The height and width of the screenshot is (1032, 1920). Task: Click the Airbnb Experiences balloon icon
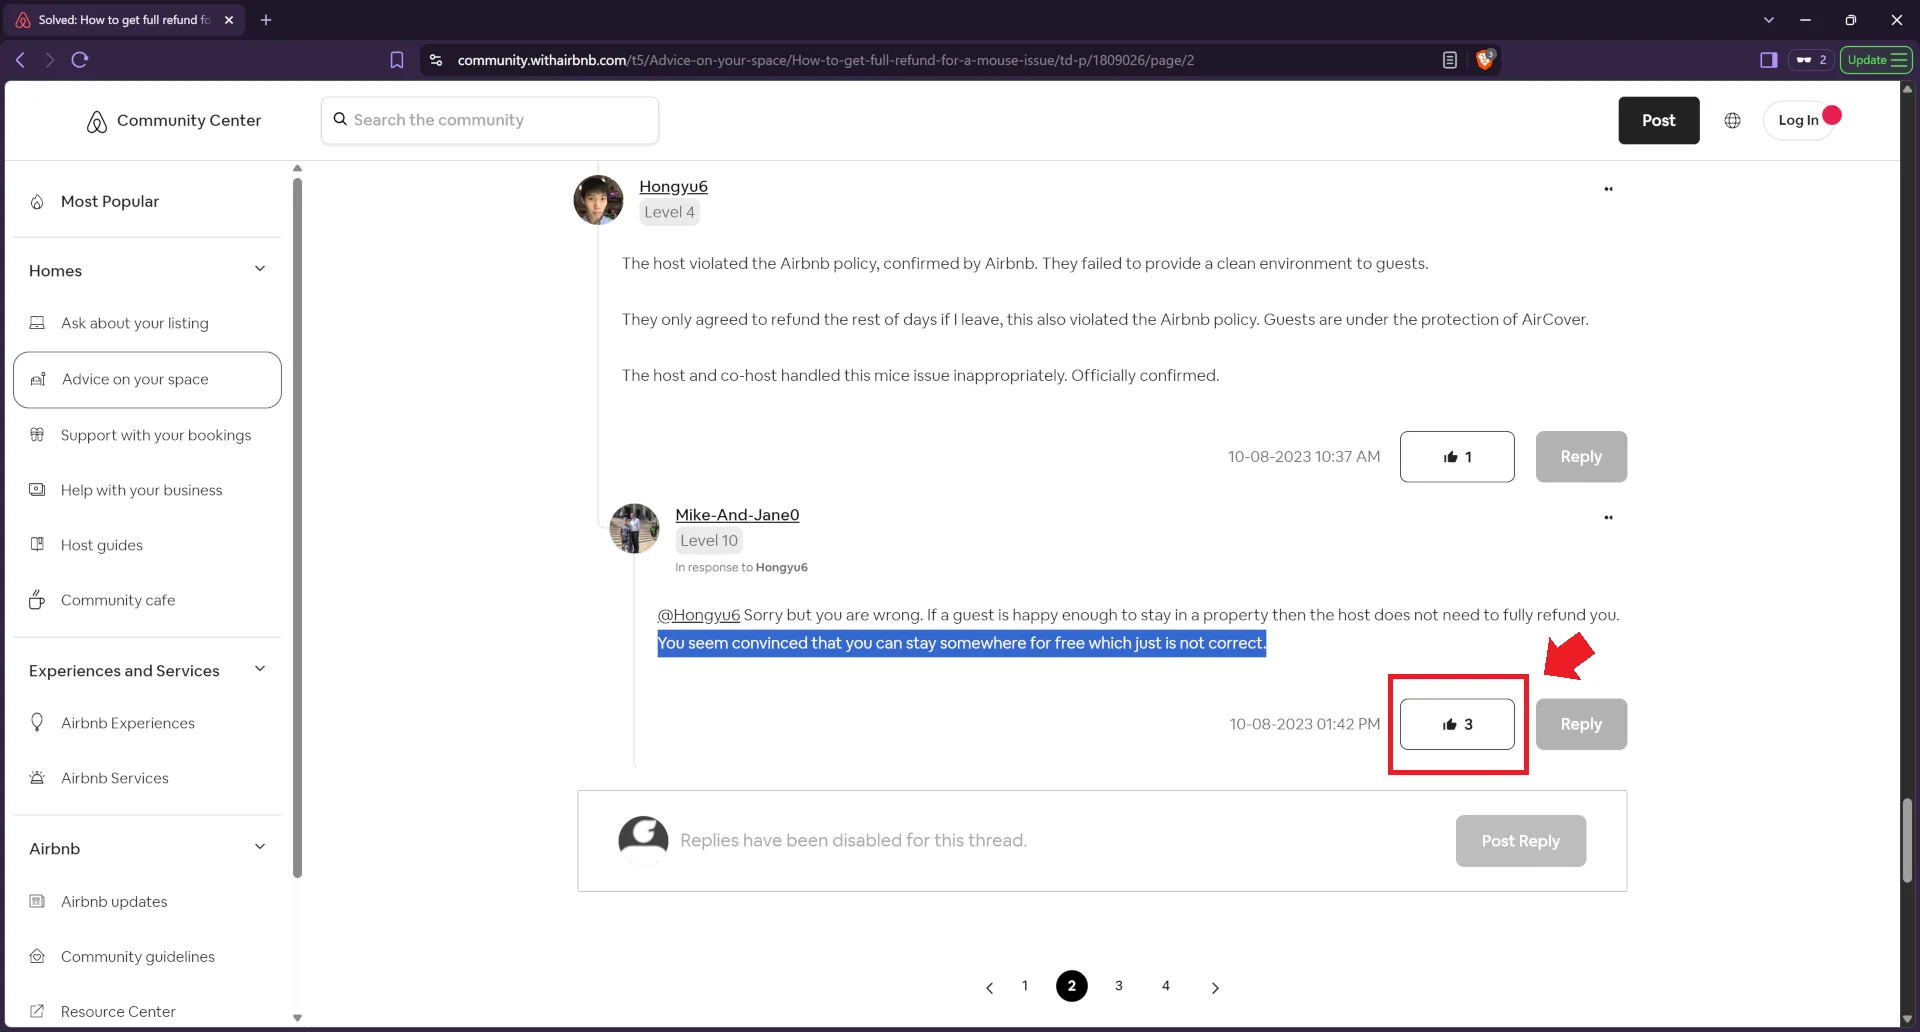pos(37,722)
